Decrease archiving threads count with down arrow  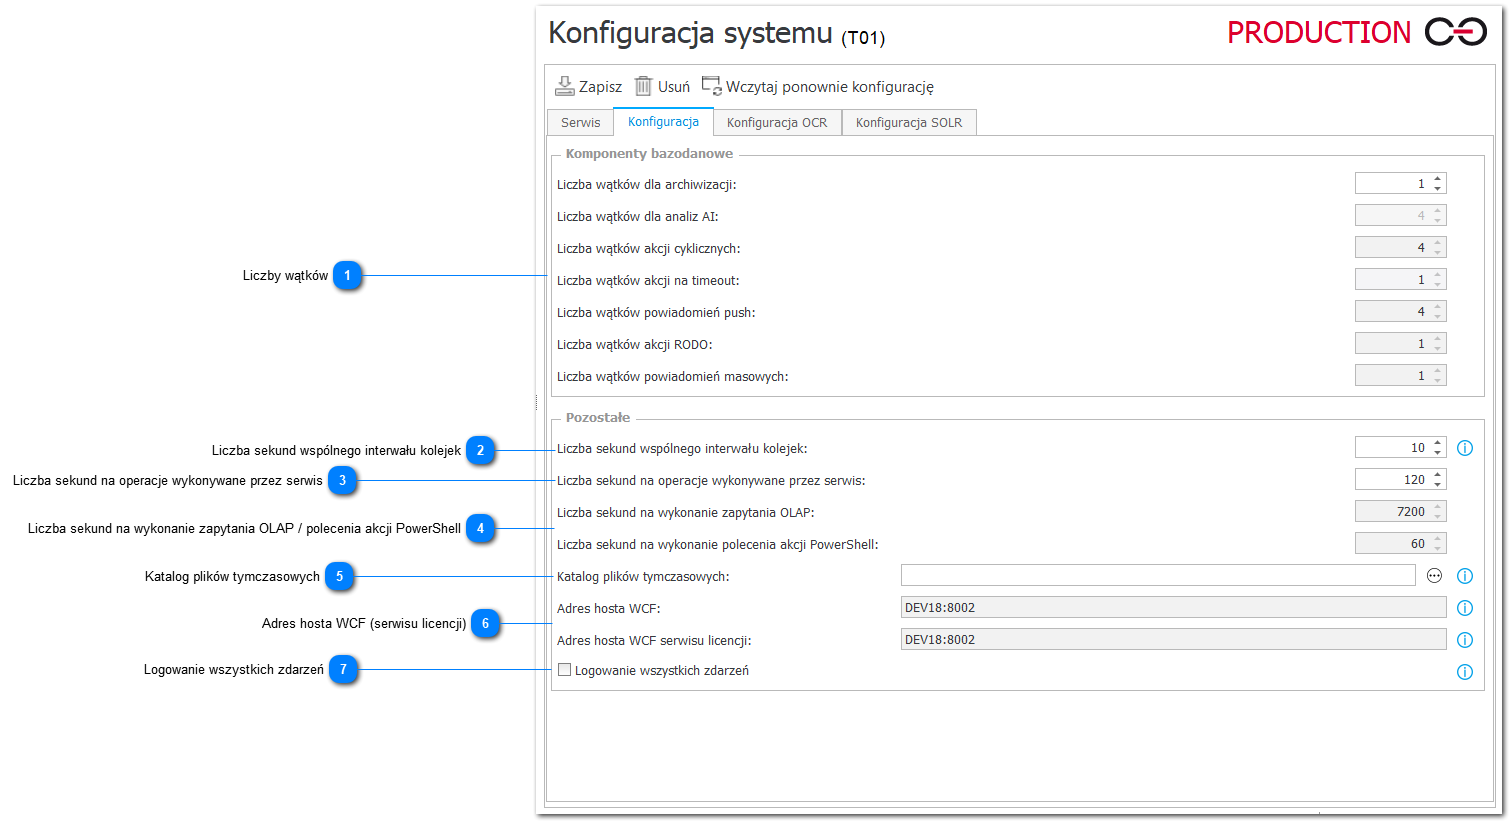tap(1437, 188)
